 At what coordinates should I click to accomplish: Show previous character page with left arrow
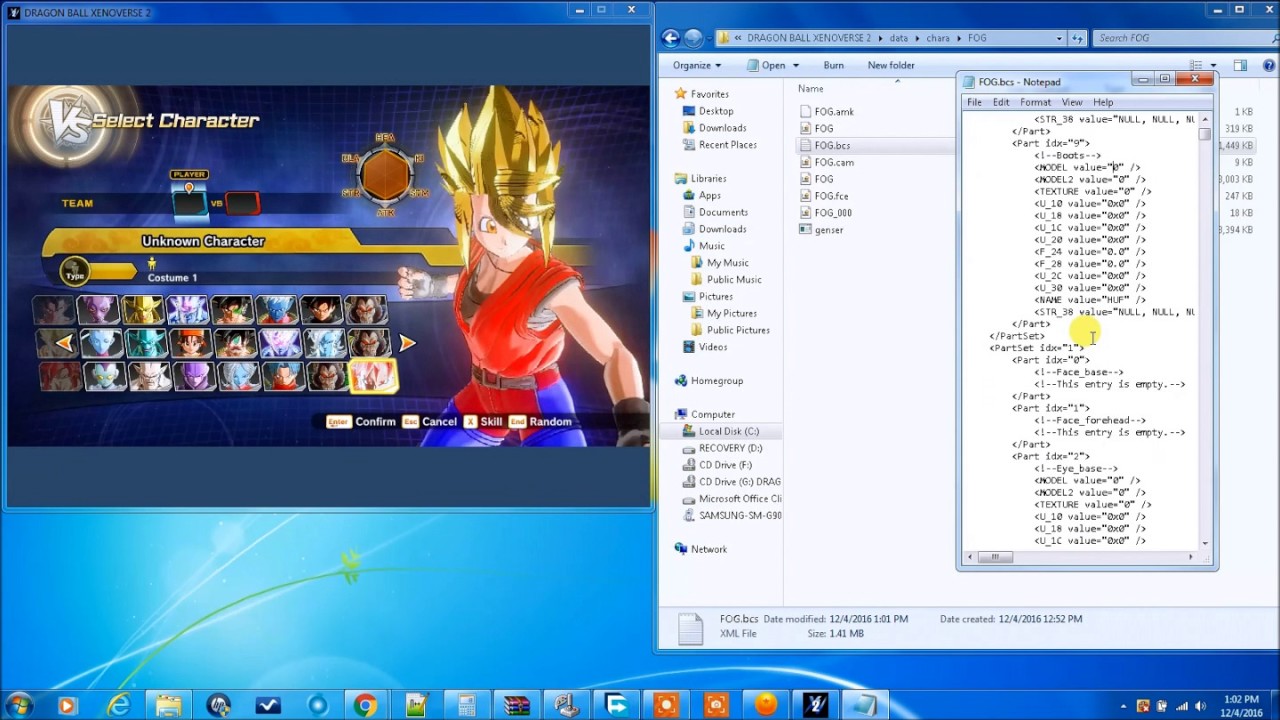pos(64,343)
